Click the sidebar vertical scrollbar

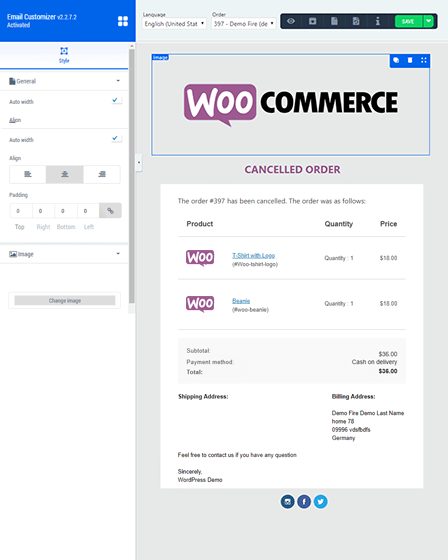point(131,176)
